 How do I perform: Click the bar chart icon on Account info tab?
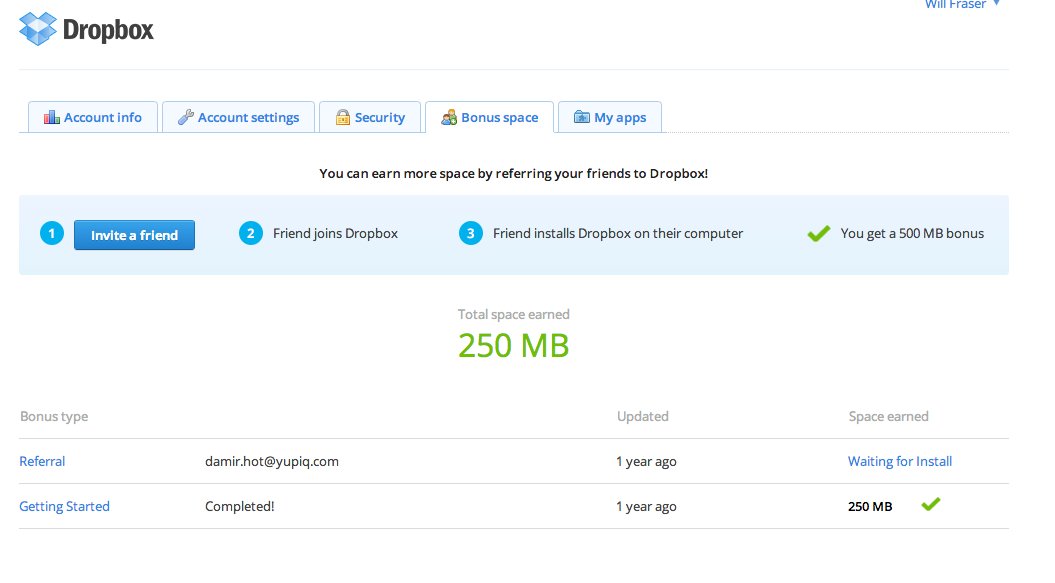pyautogui.click(x=52, y=118)
